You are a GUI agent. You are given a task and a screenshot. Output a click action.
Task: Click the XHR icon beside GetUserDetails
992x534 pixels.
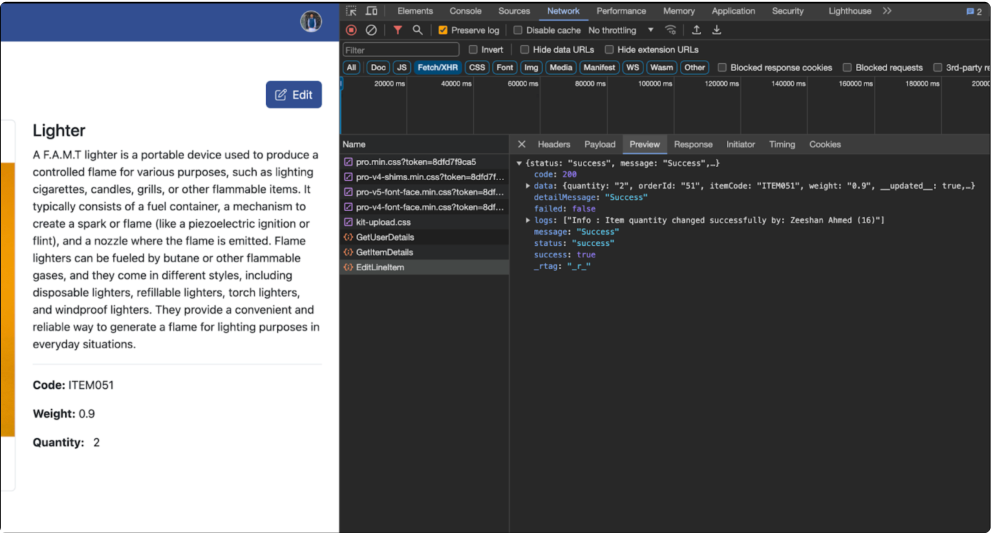[x=348, y=237]
